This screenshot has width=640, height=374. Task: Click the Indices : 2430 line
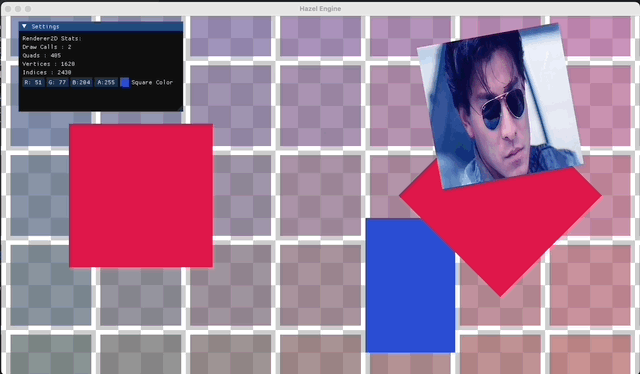click(x=47, y=72)
